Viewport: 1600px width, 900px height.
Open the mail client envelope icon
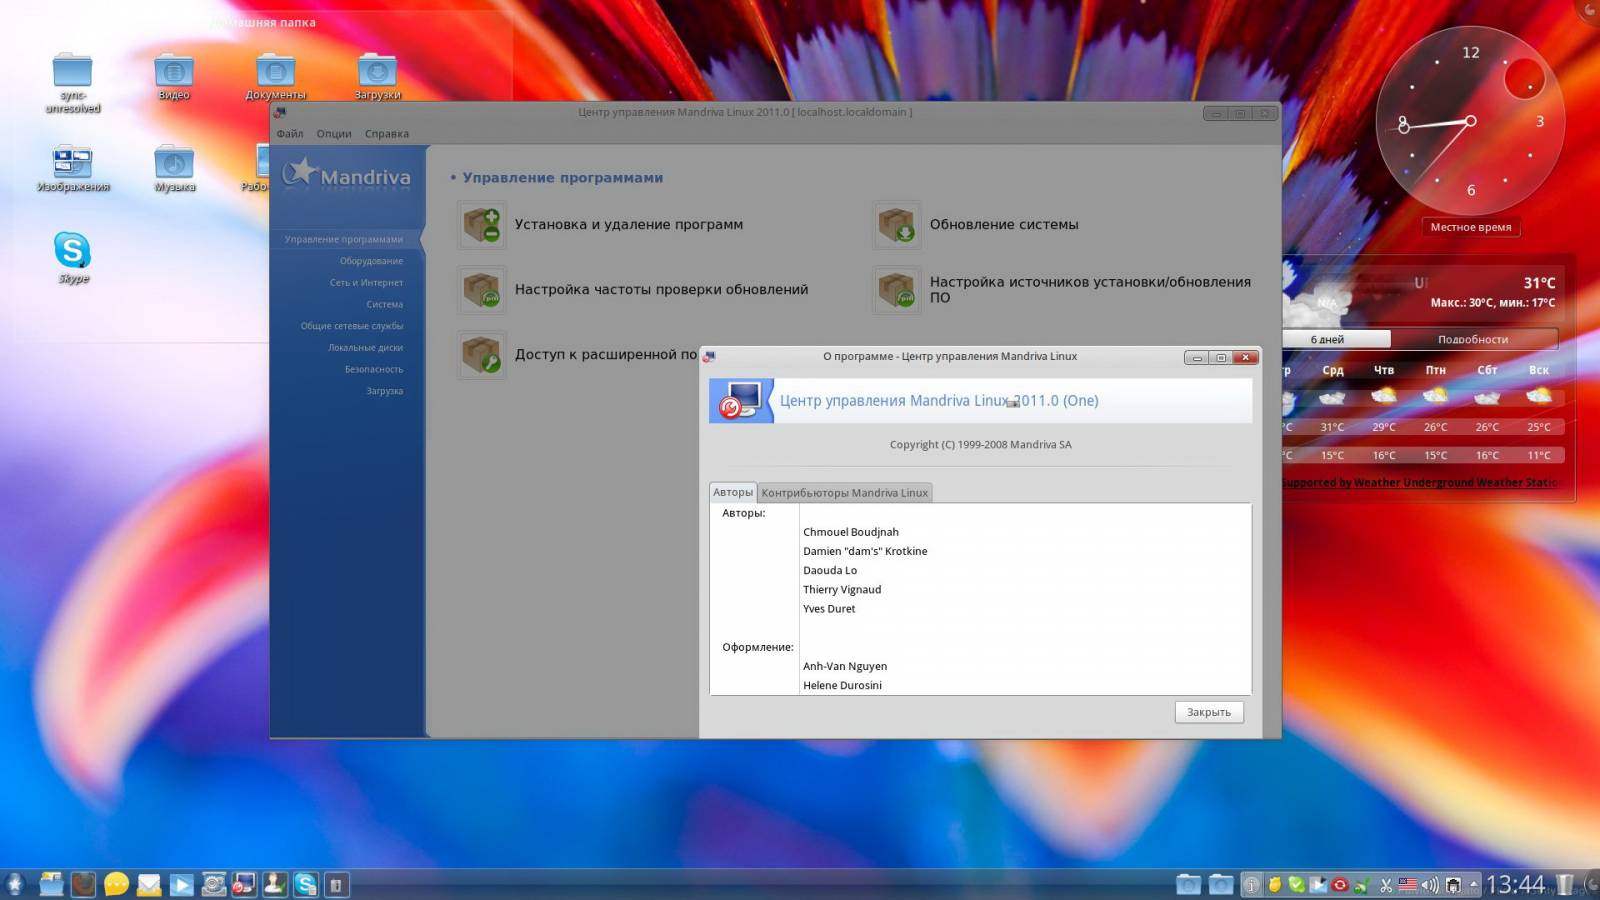(149, 884)
